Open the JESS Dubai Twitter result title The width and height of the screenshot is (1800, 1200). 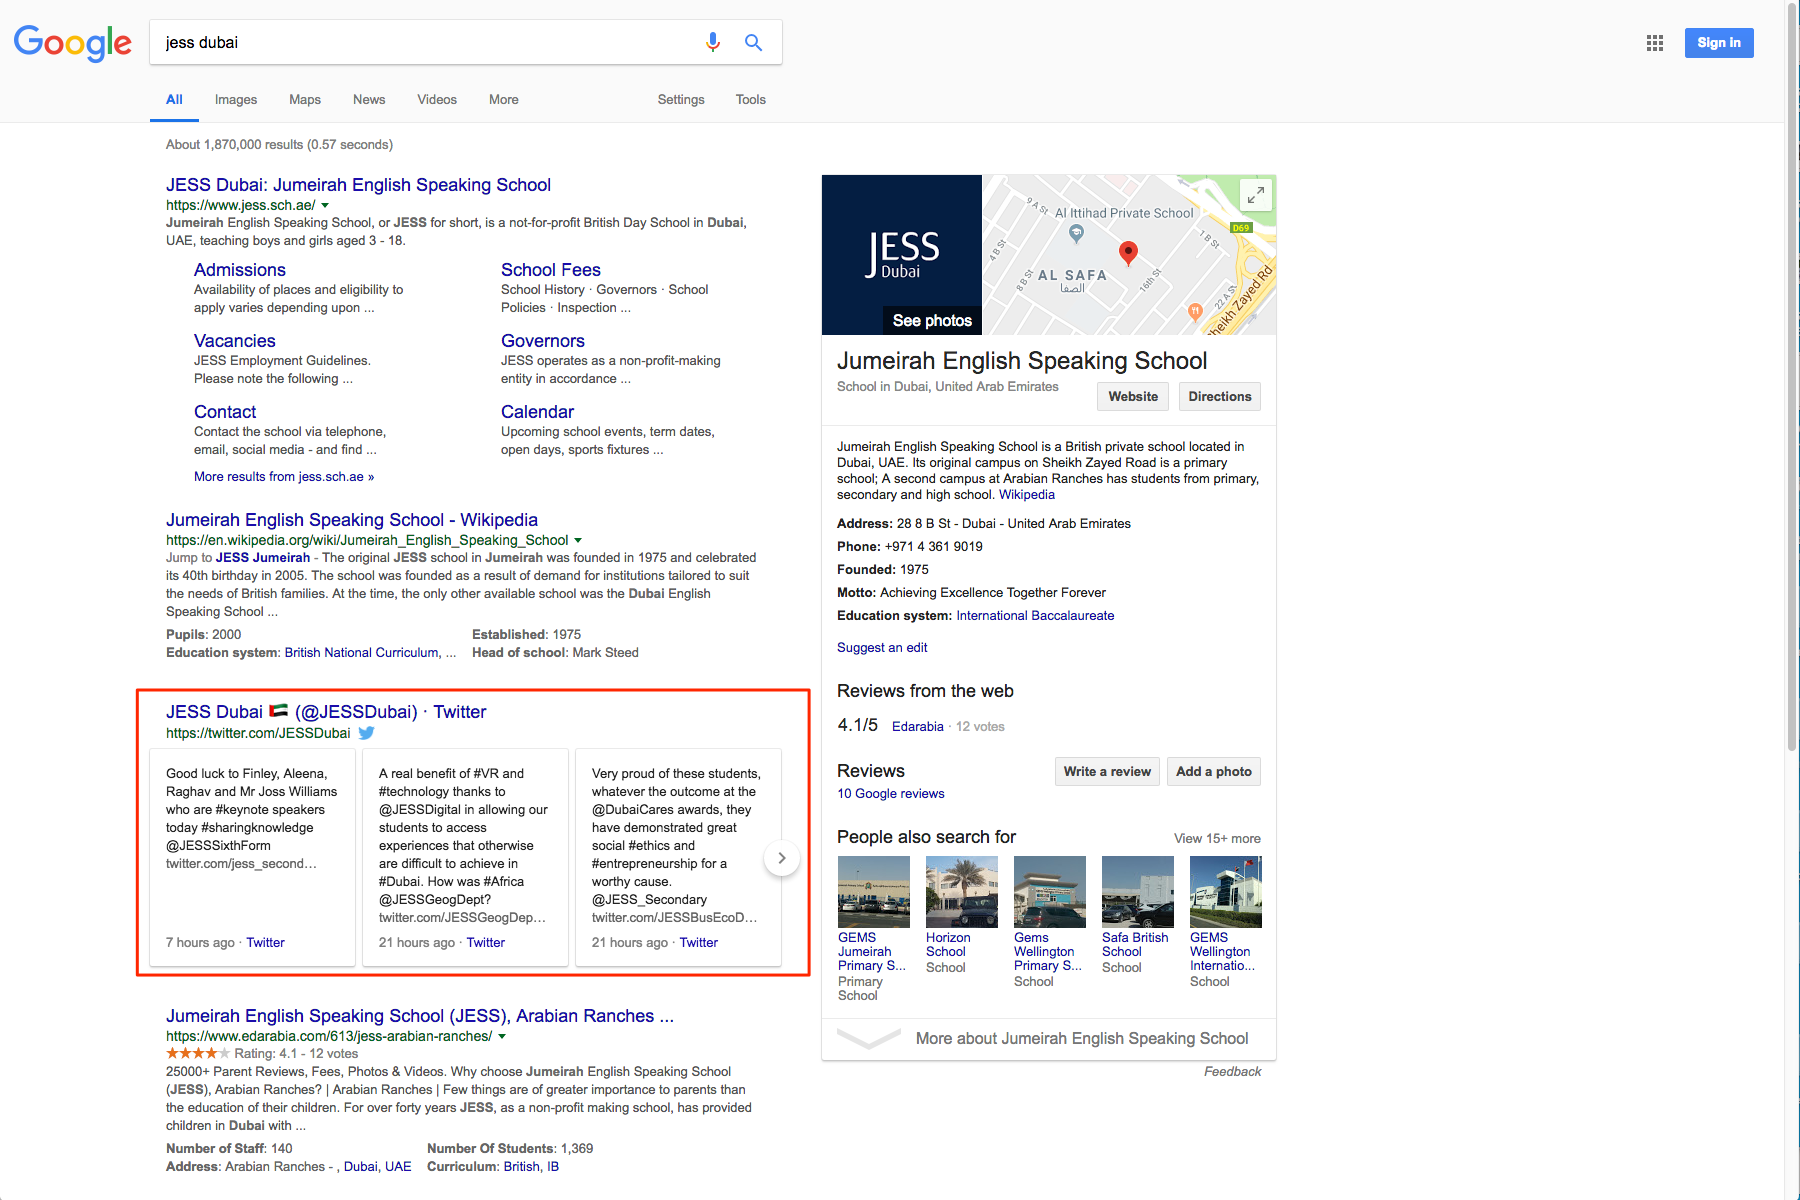coord(326,712)
